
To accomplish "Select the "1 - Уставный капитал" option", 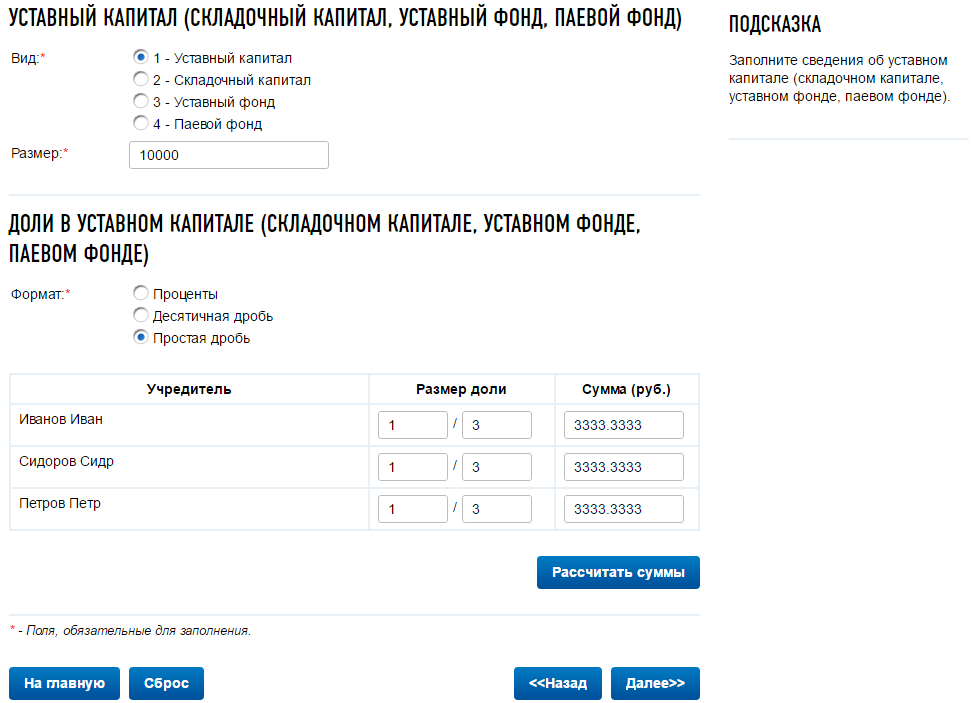I will tap(140, 57).
